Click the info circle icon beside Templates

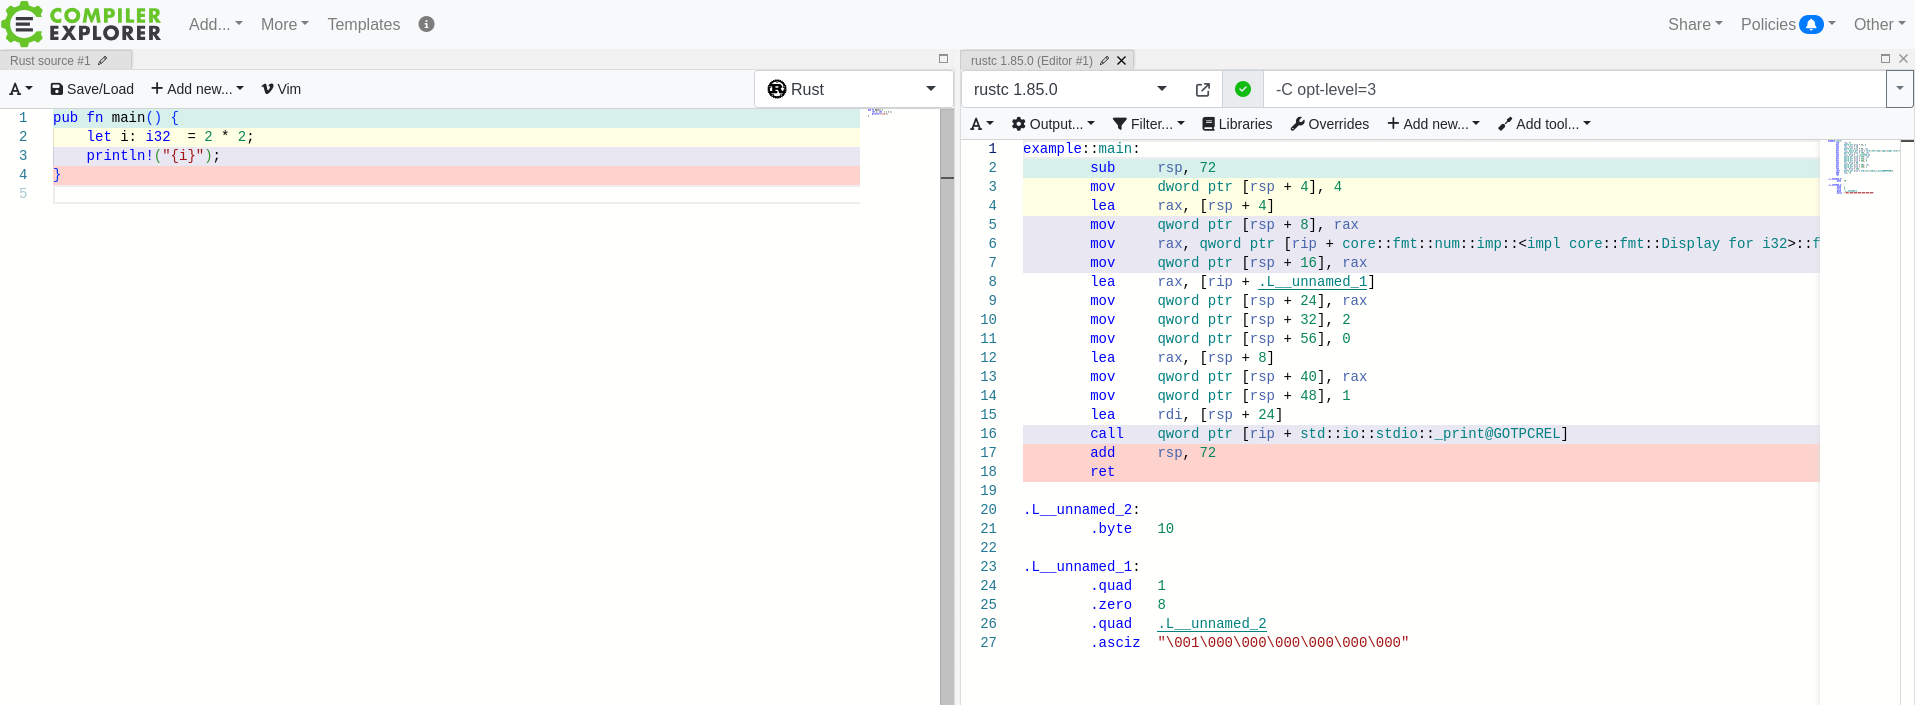coord(426,24)
